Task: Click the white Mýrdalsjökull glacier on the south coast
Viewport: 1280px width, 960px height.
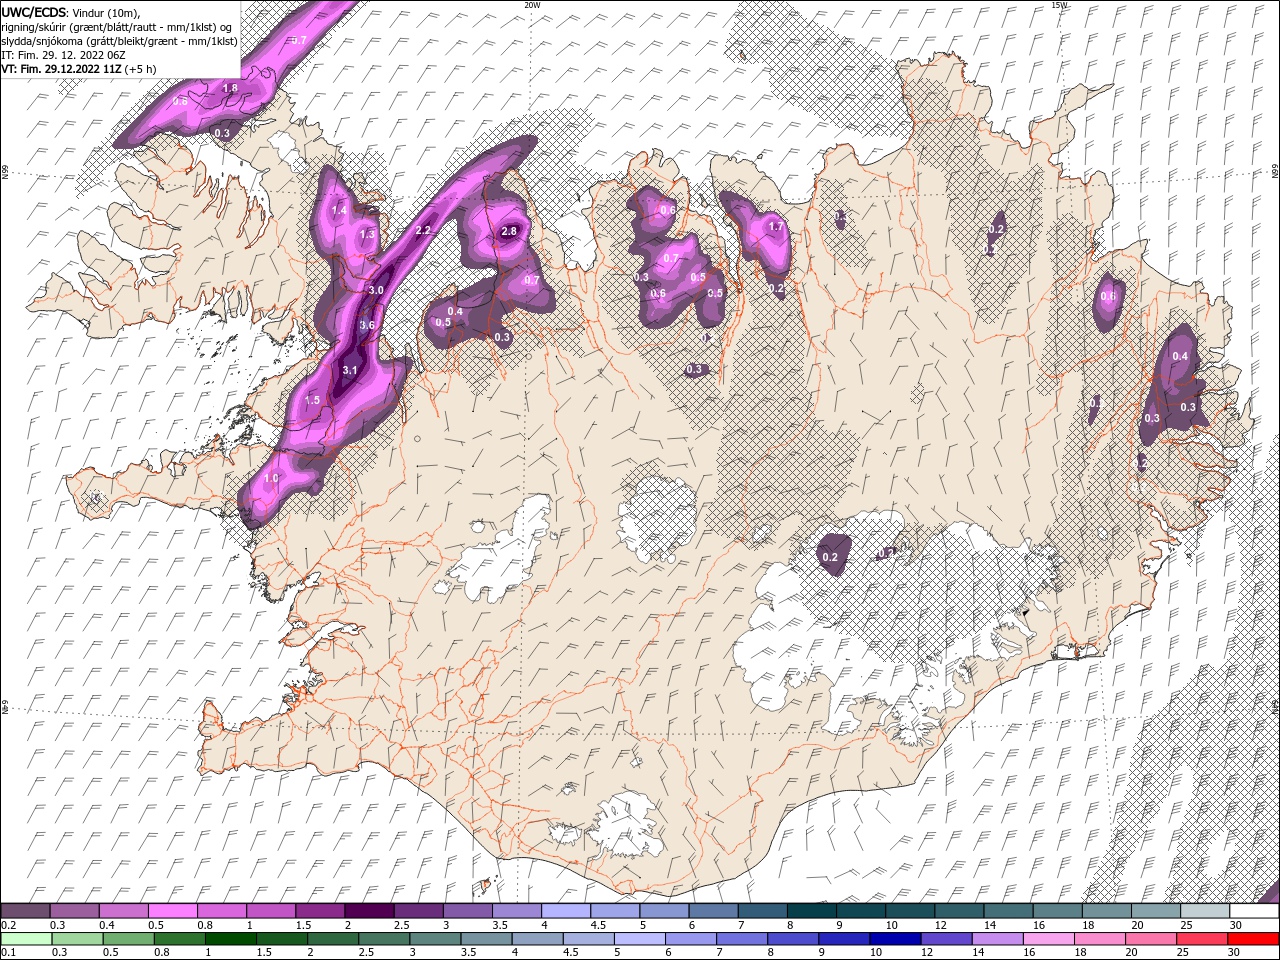Action: coord(628,822)
